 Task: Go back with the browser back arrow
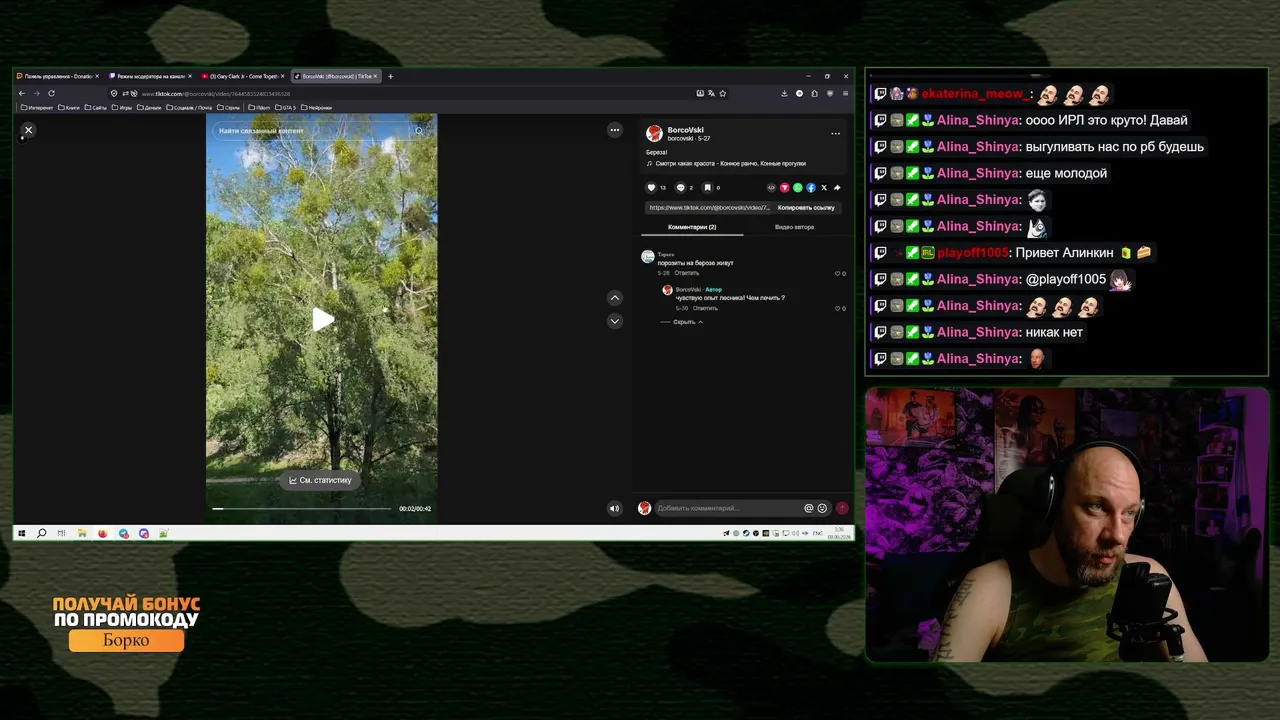pyautogui.click(x=22, y=93)
